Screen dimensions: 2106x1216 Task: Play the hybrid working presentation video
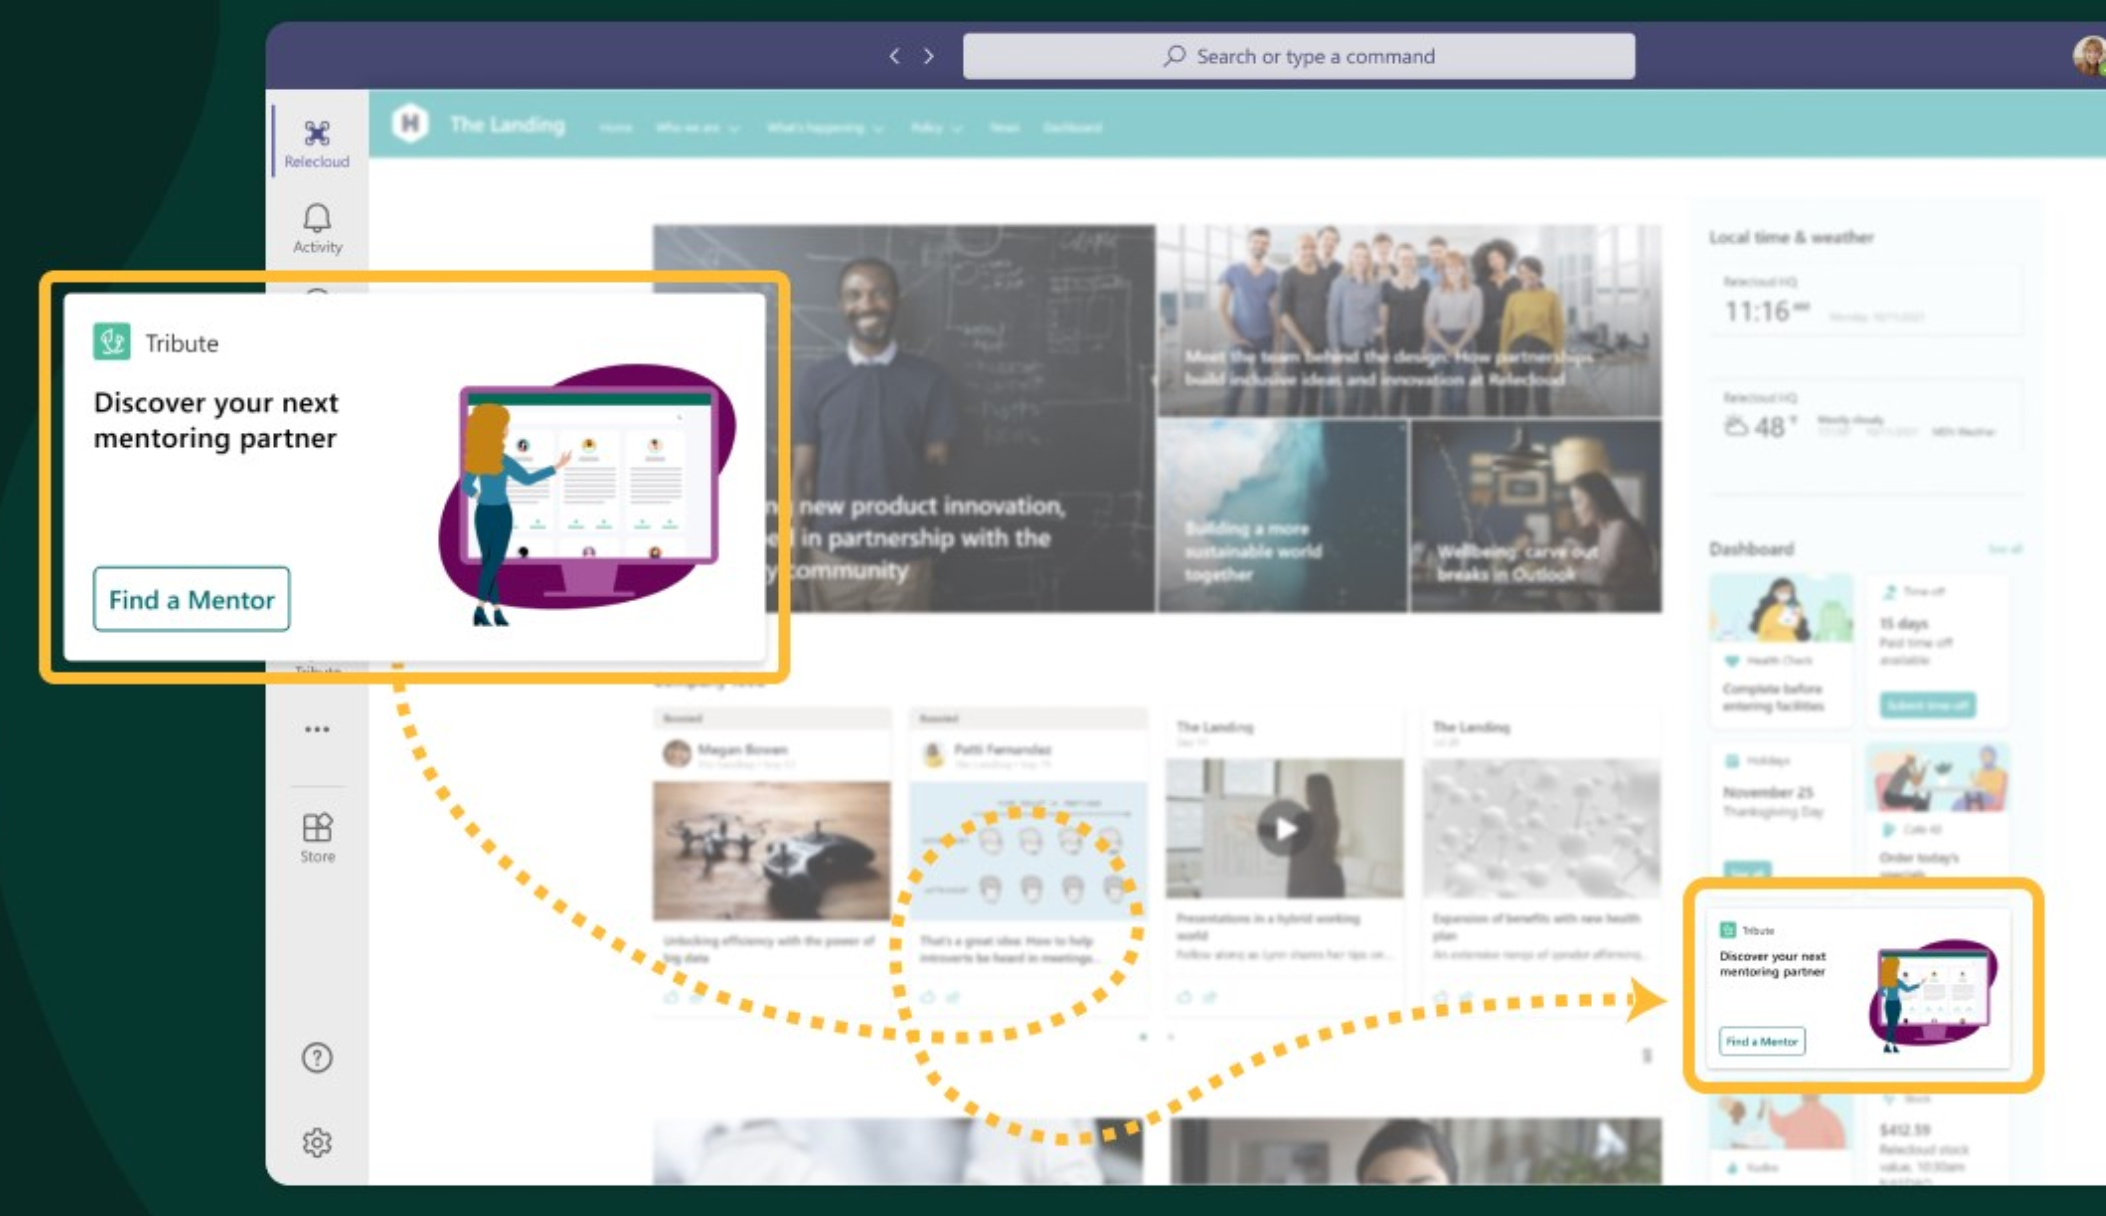1284,828
